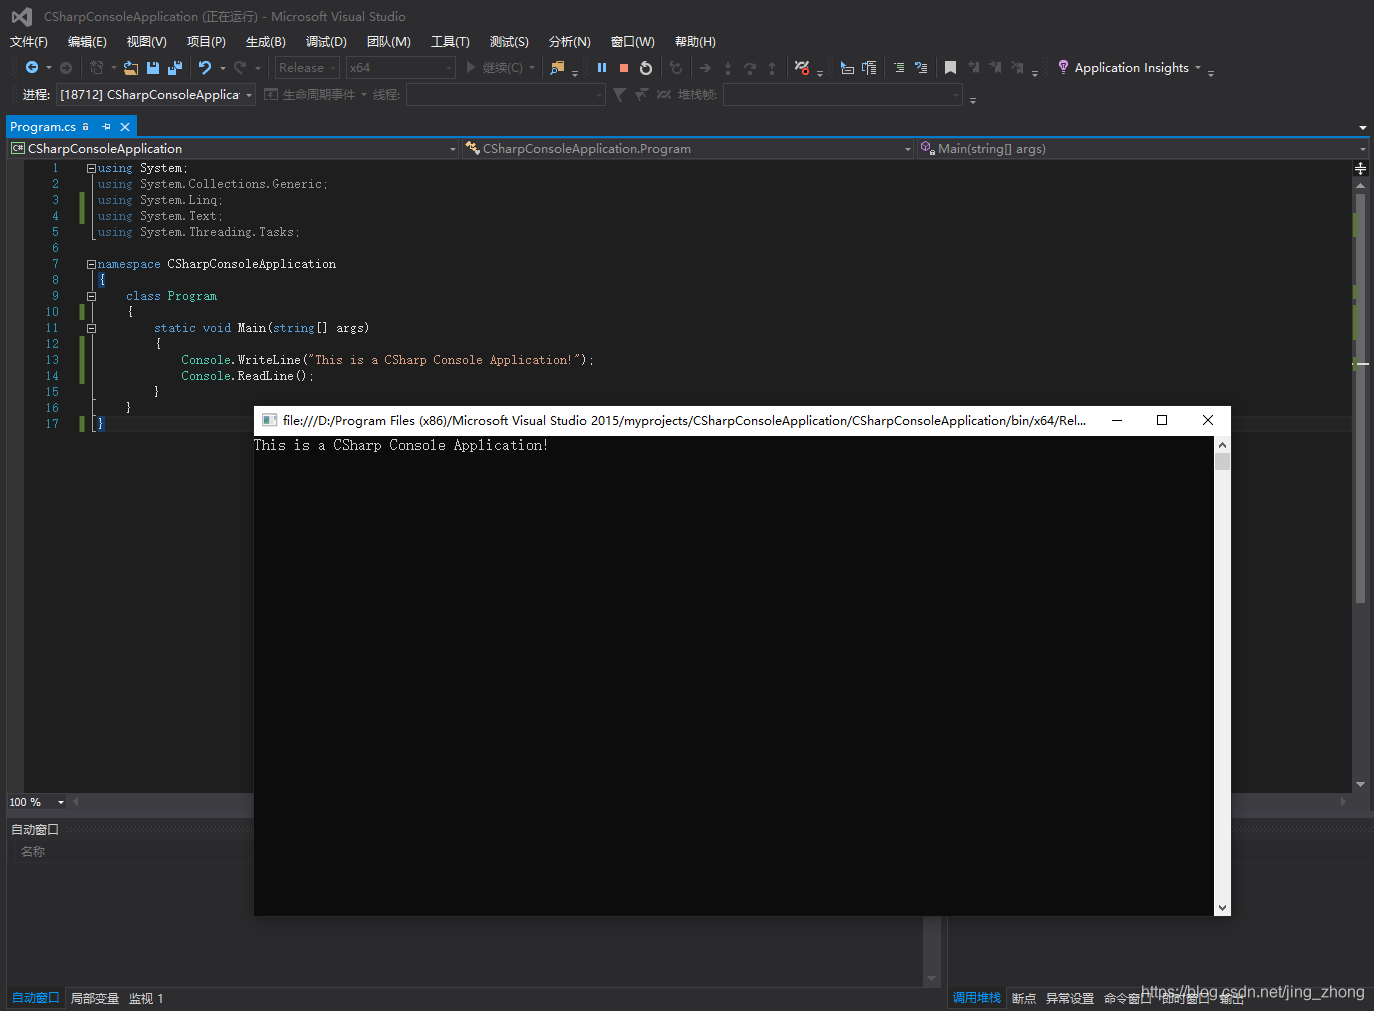Screen dimensions: 1374x1011
Task: Click the Open File folder icon
Action: coord(131,68)
